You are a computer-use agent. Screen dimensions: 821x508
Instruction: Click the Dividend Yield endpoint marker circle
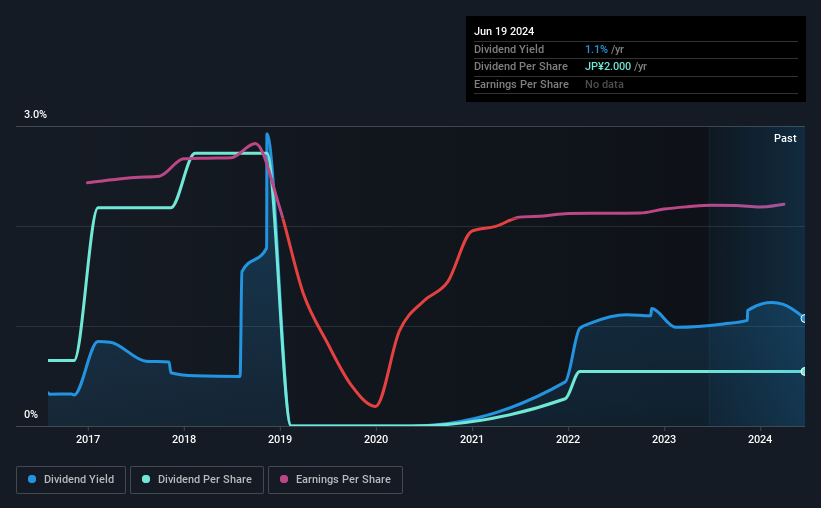(x=804, y=318)
